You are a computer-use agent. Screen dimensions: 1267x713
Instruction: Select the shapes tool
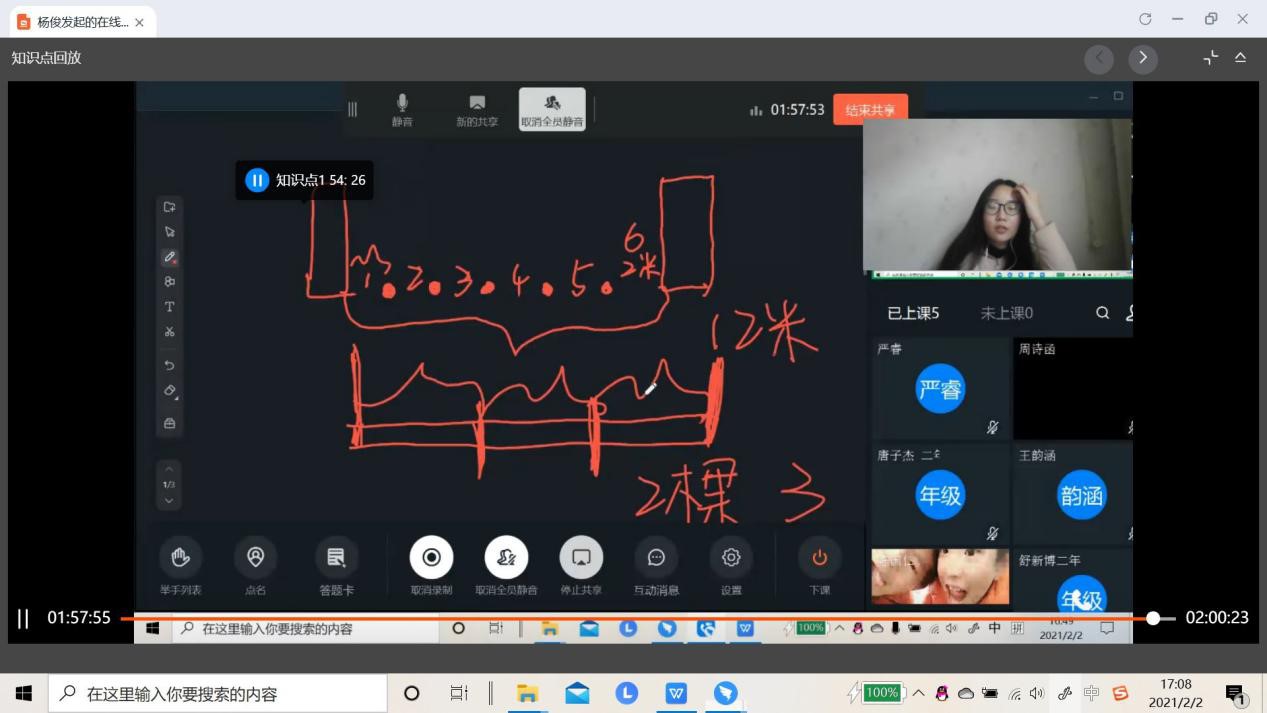coord(170,282)
